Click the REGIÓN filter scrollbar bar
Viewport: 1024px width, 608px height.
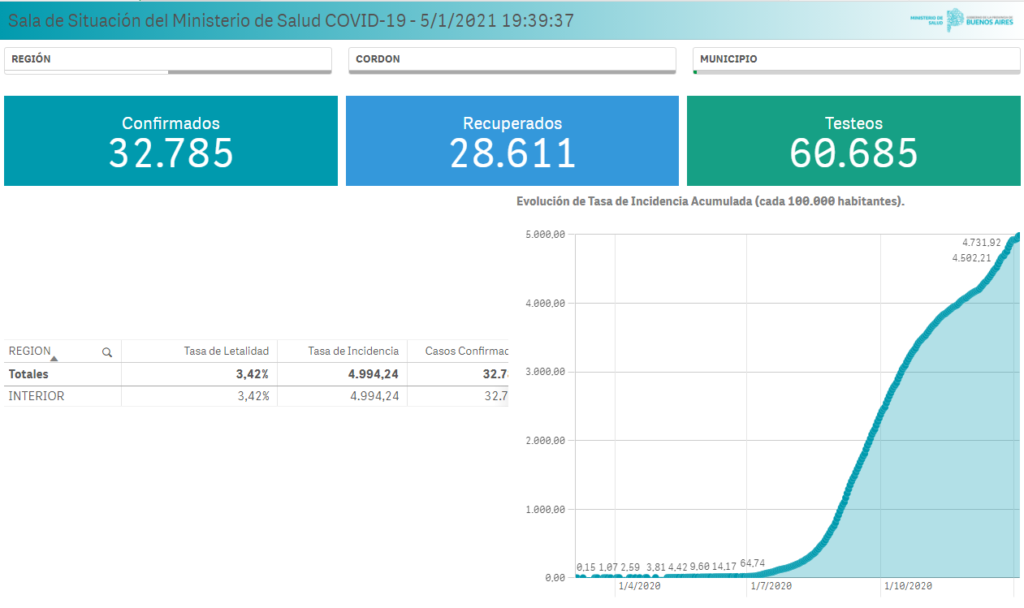[x=249, y=72]
